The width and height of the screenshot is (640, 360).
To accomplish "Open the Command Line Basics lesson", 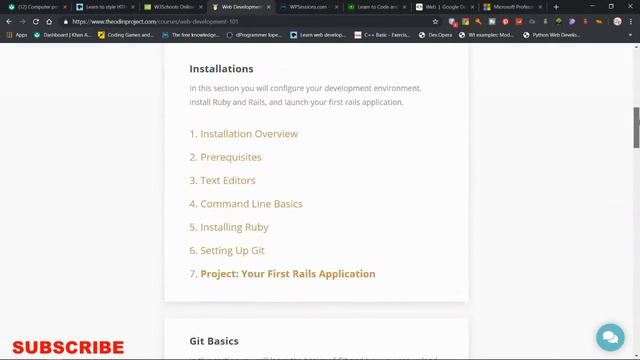I will 251,204.
